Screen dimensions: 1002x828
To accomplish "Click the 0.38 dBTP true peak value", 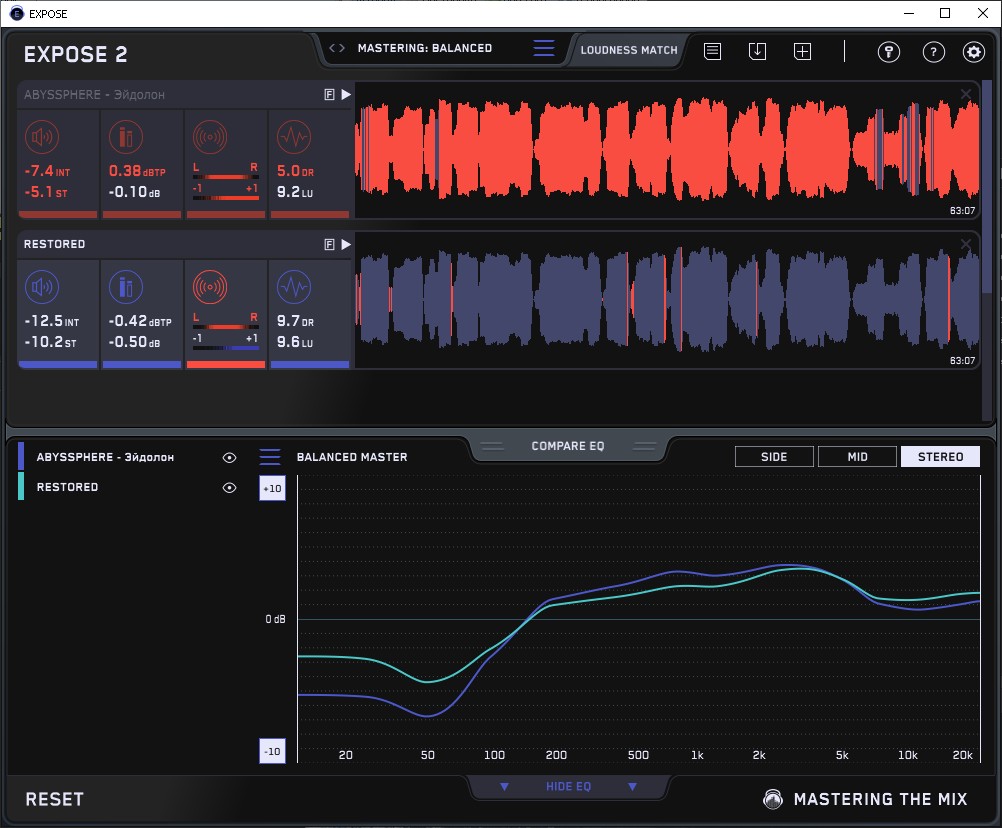I will 137,171.
